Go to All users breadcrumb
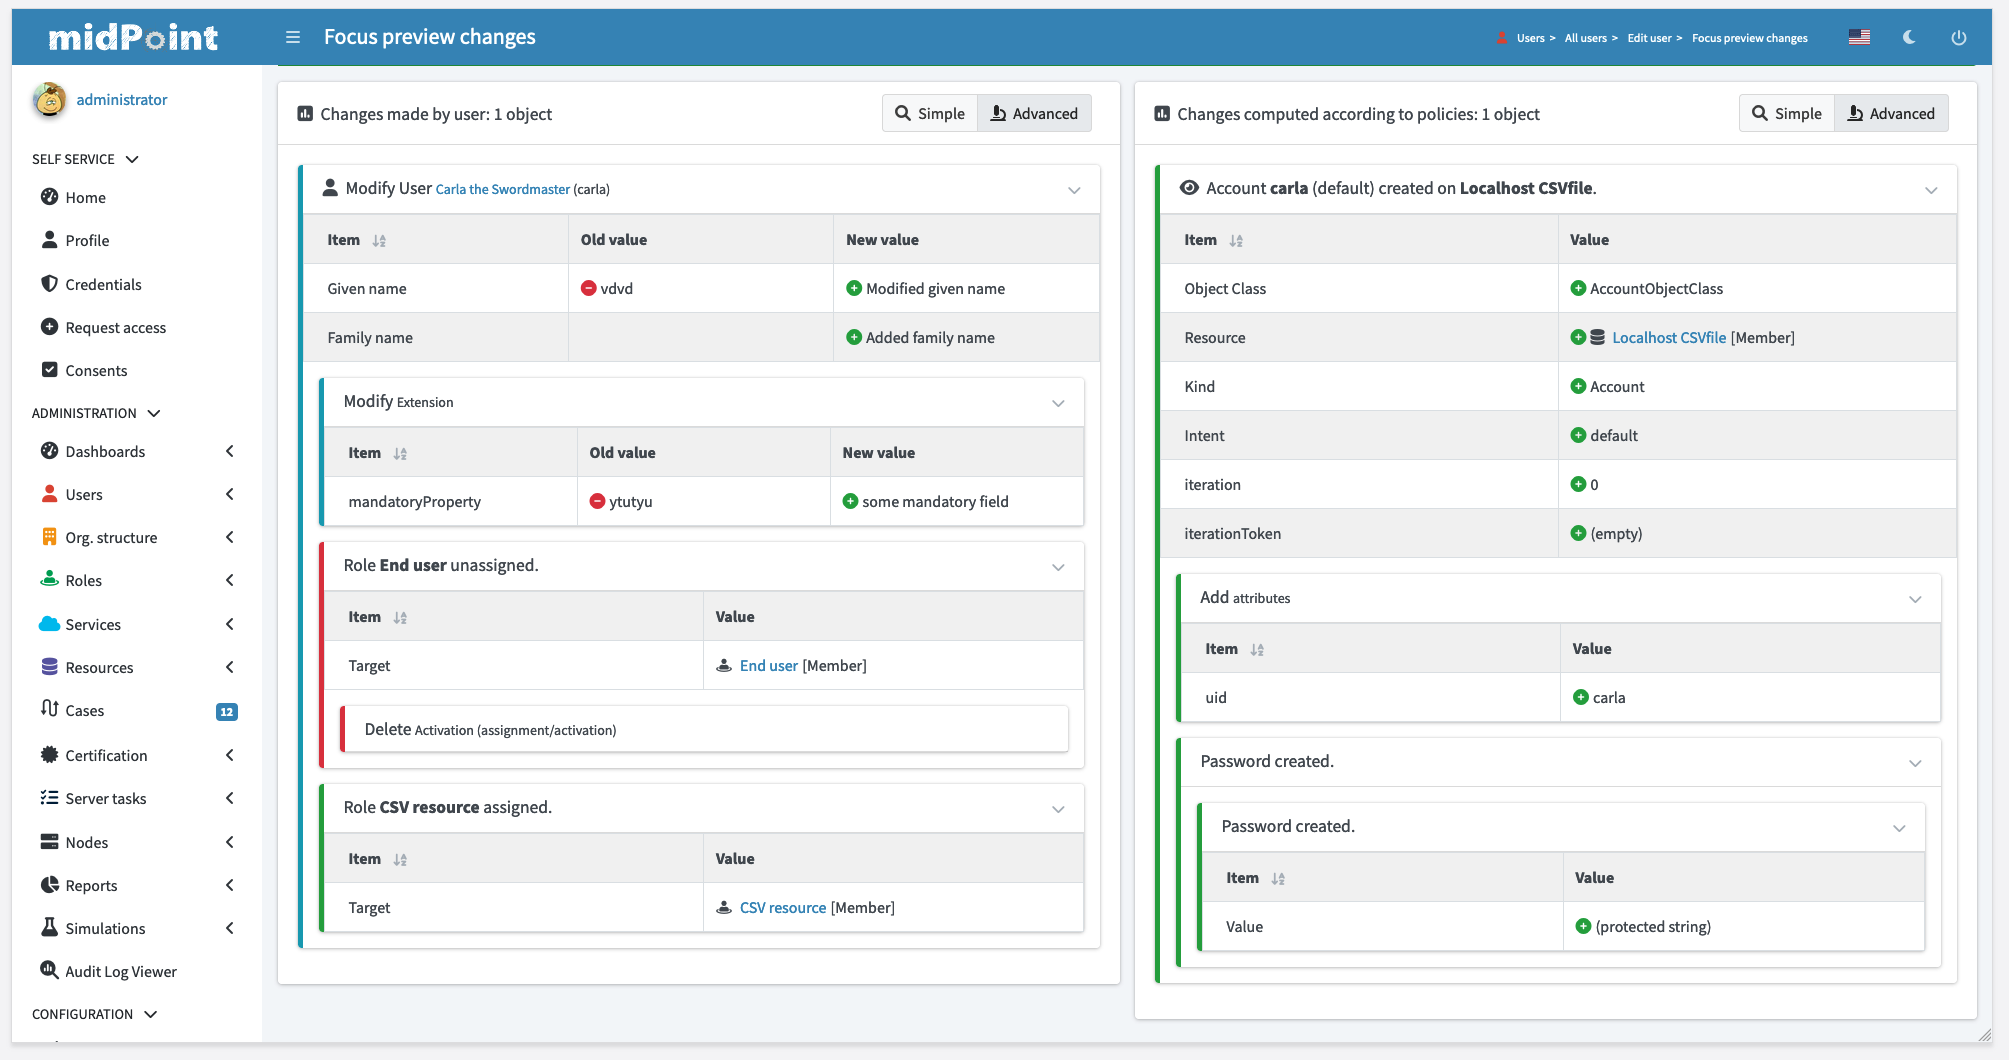This screenshot has height=1060, width=2009. [x=1585, y=38]
